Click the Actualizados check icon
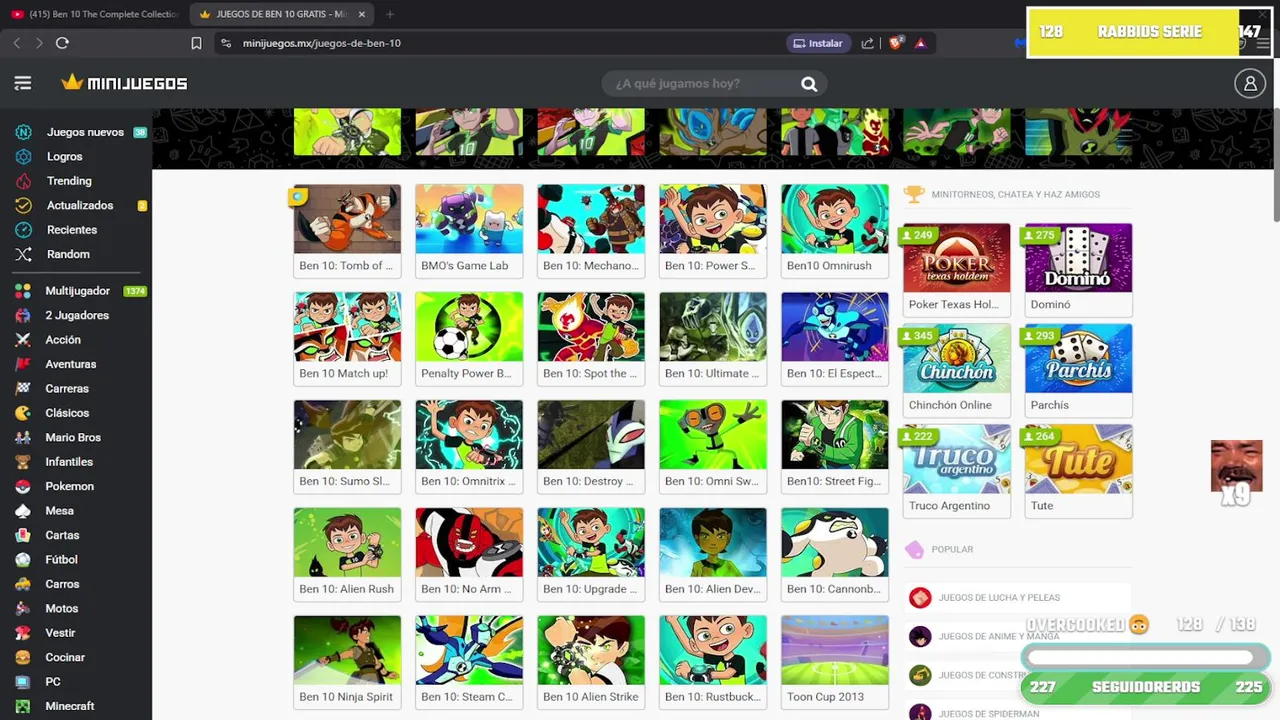Image resolution: width=1280 pixels, height=720 pixels. pos(24,205)
